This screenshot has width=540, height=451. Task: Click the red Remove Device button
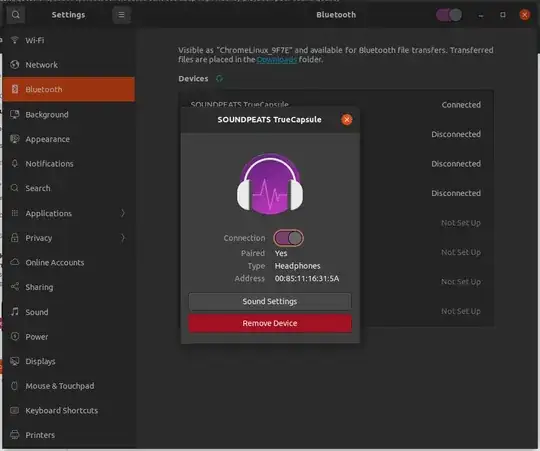pos(270,323)
